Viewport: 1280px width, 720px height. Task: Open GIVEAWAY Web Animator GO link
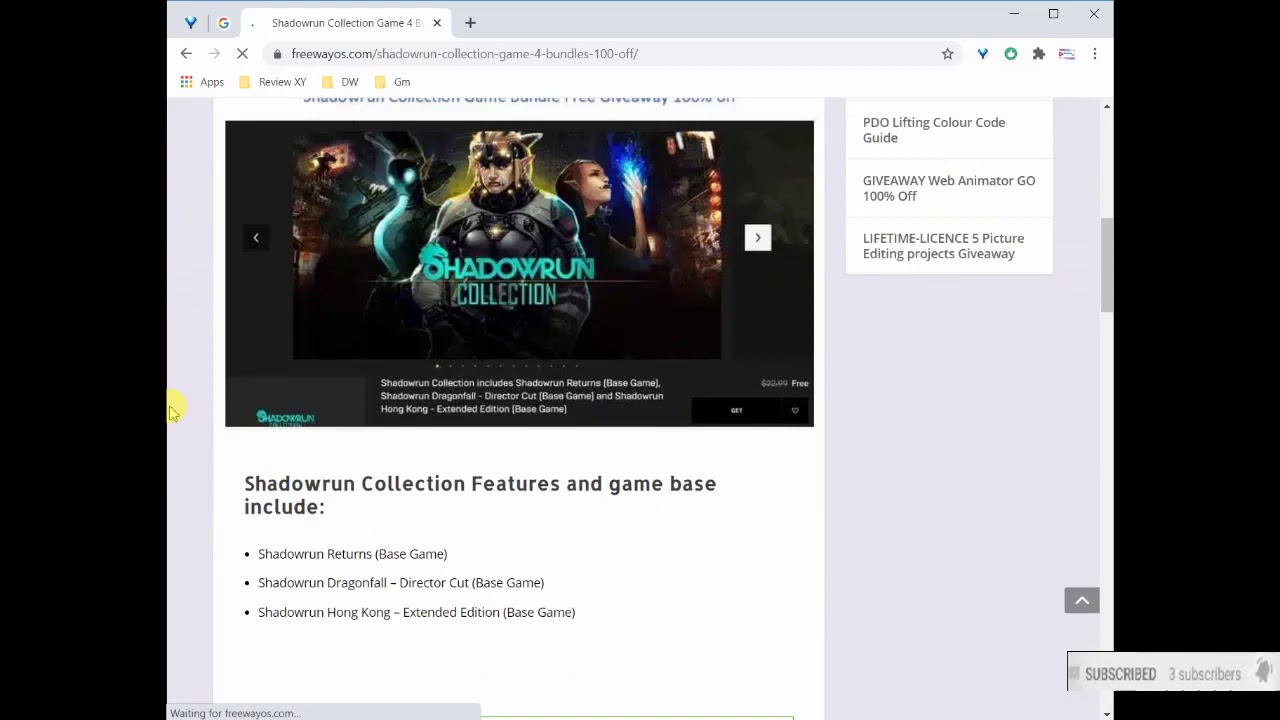pyautogui.click(x=949, y=188)
